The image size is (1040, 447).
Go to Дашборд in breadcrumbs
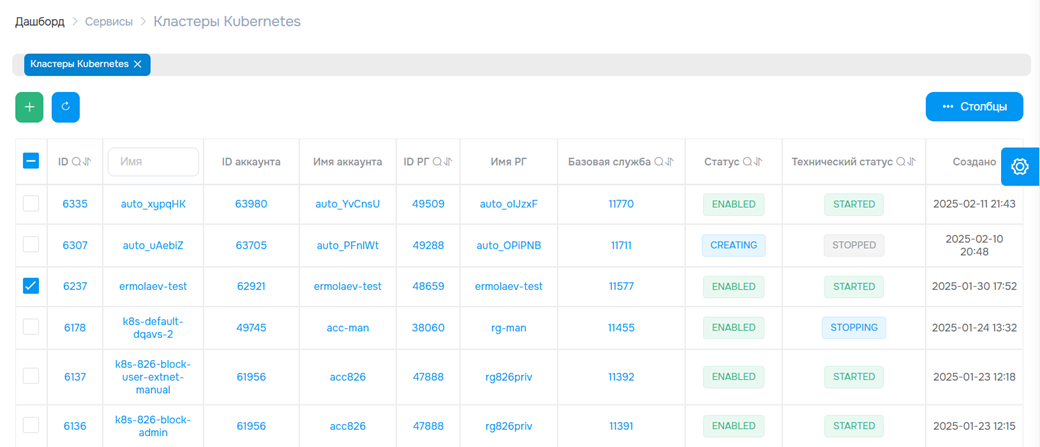point(39,21)
